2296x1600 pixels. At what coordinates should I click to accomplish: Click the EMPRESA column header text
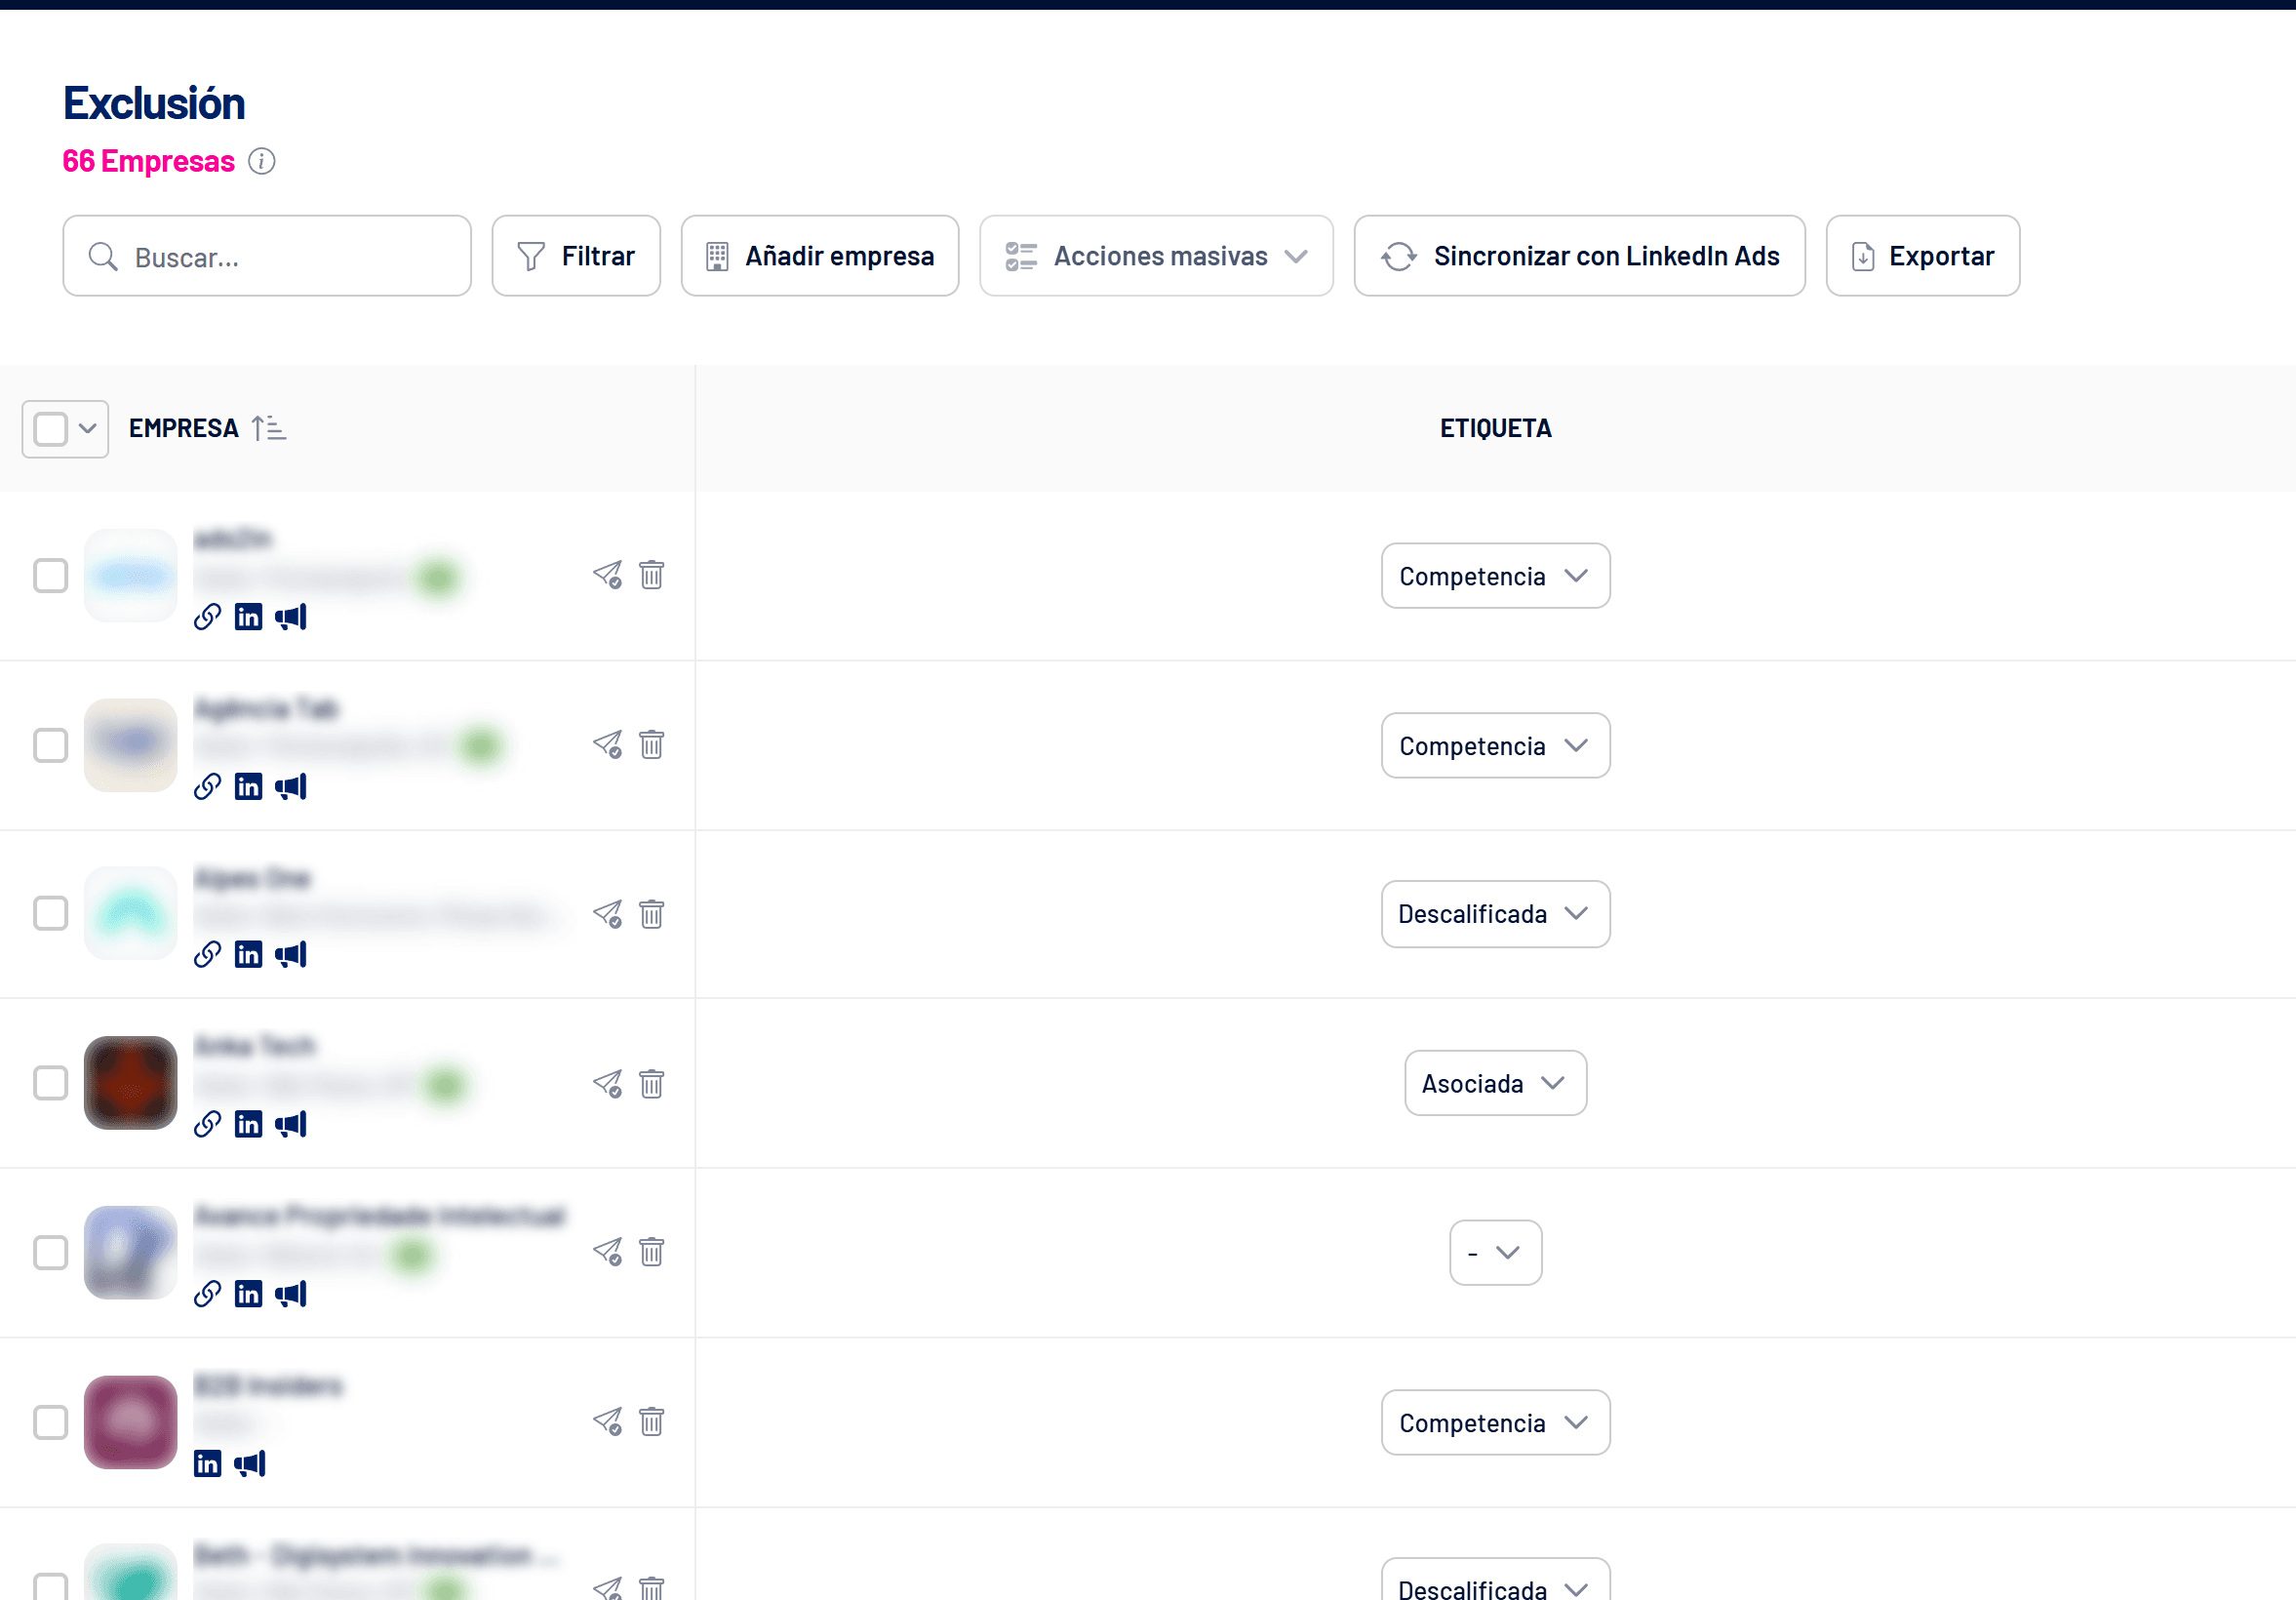tap(184, 429)
